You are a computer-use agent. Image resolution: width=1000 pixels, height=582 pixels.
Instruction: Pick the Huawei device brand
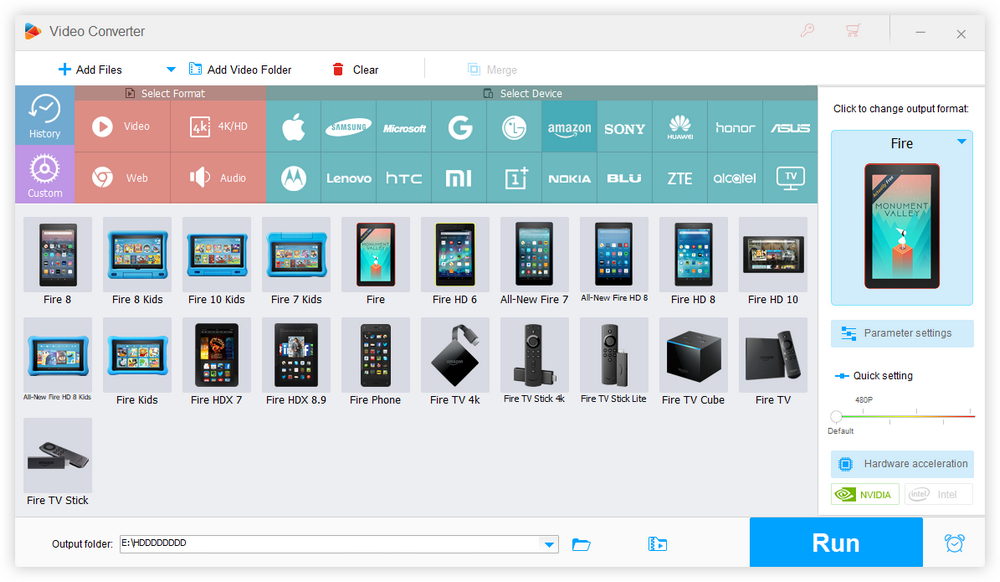(680, 127)
